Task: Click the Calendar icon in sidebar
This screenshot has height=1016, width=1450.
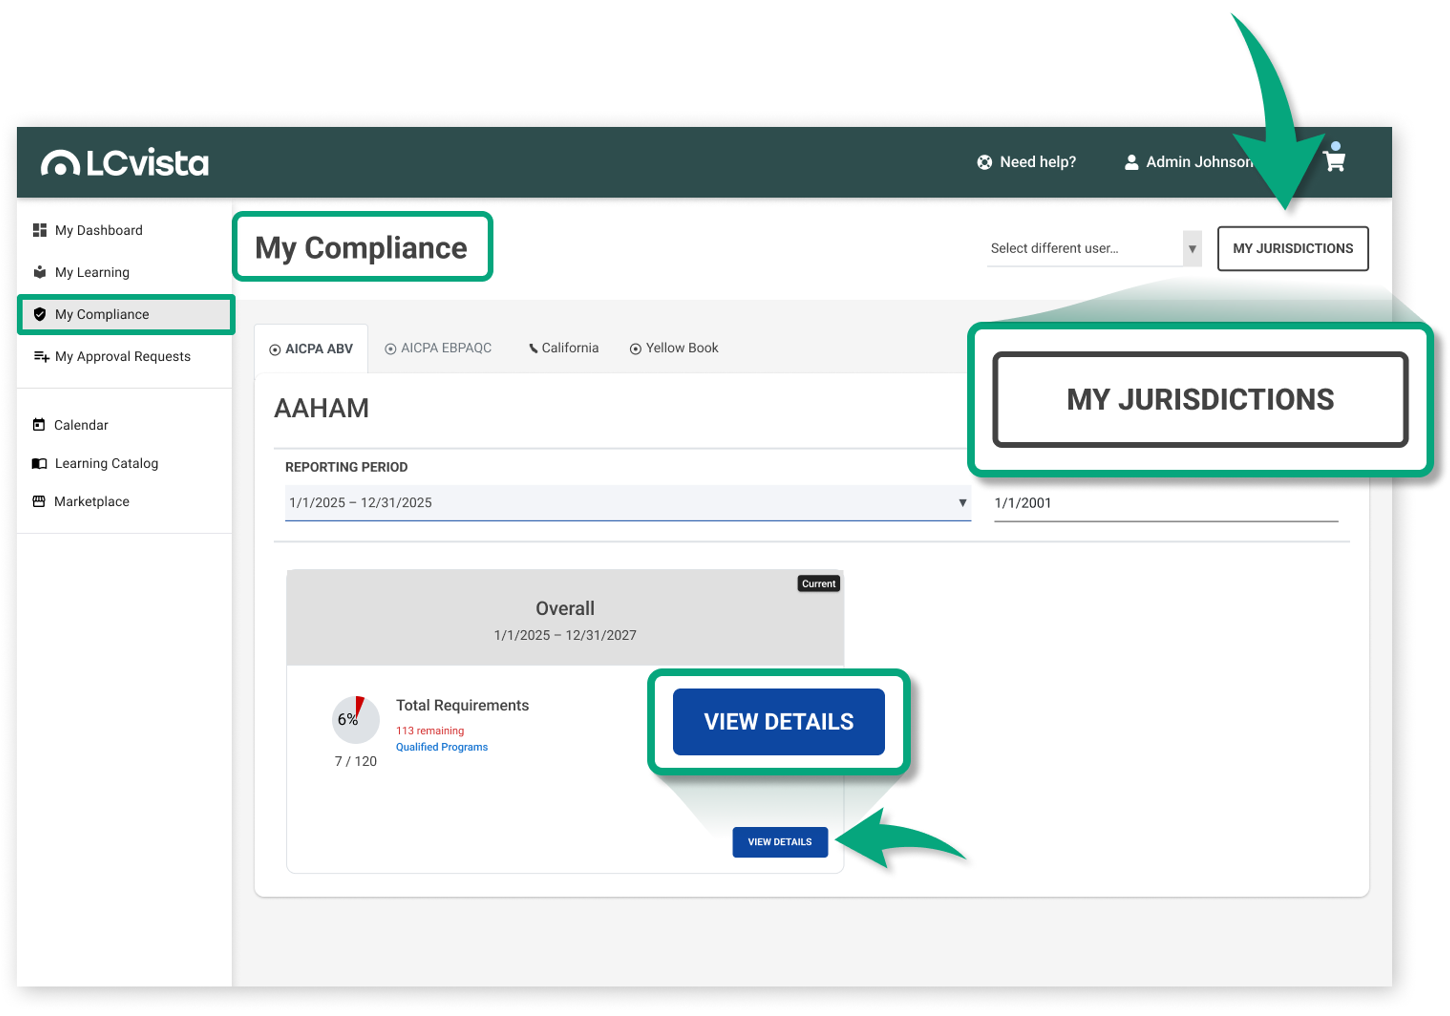Action: (x=39, y=425)
